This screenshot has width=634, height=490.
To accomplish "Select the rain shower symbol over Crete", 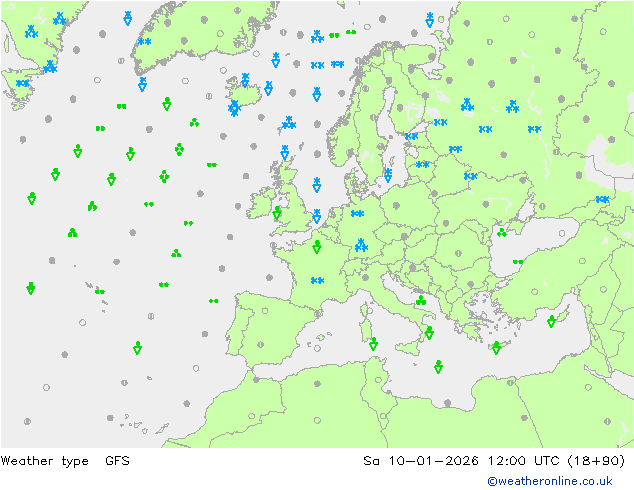I will pyautogui.click(x=497, y=348).
